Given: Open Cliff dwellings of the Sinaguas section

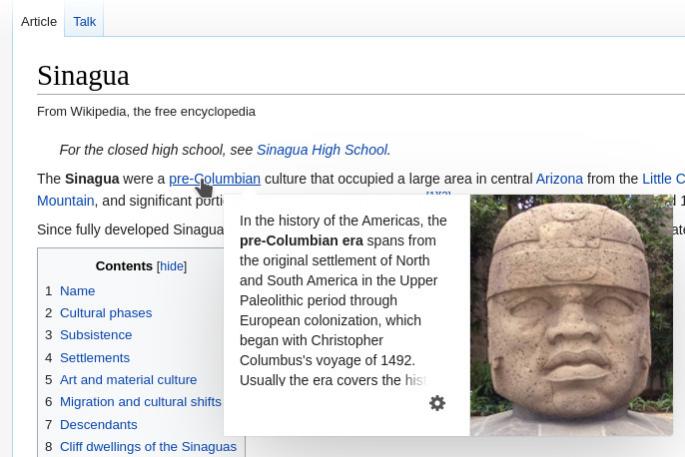Looking at the screenshot, I should pos(148,447).
